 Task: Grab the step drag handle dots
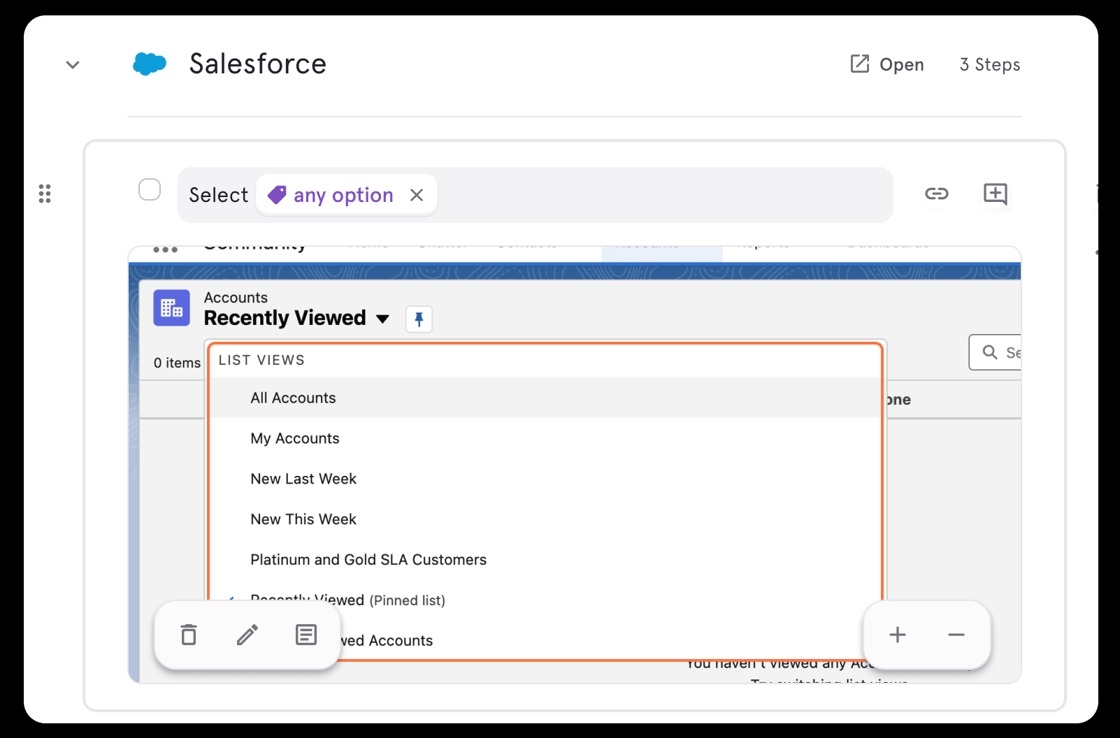[44, 194]
